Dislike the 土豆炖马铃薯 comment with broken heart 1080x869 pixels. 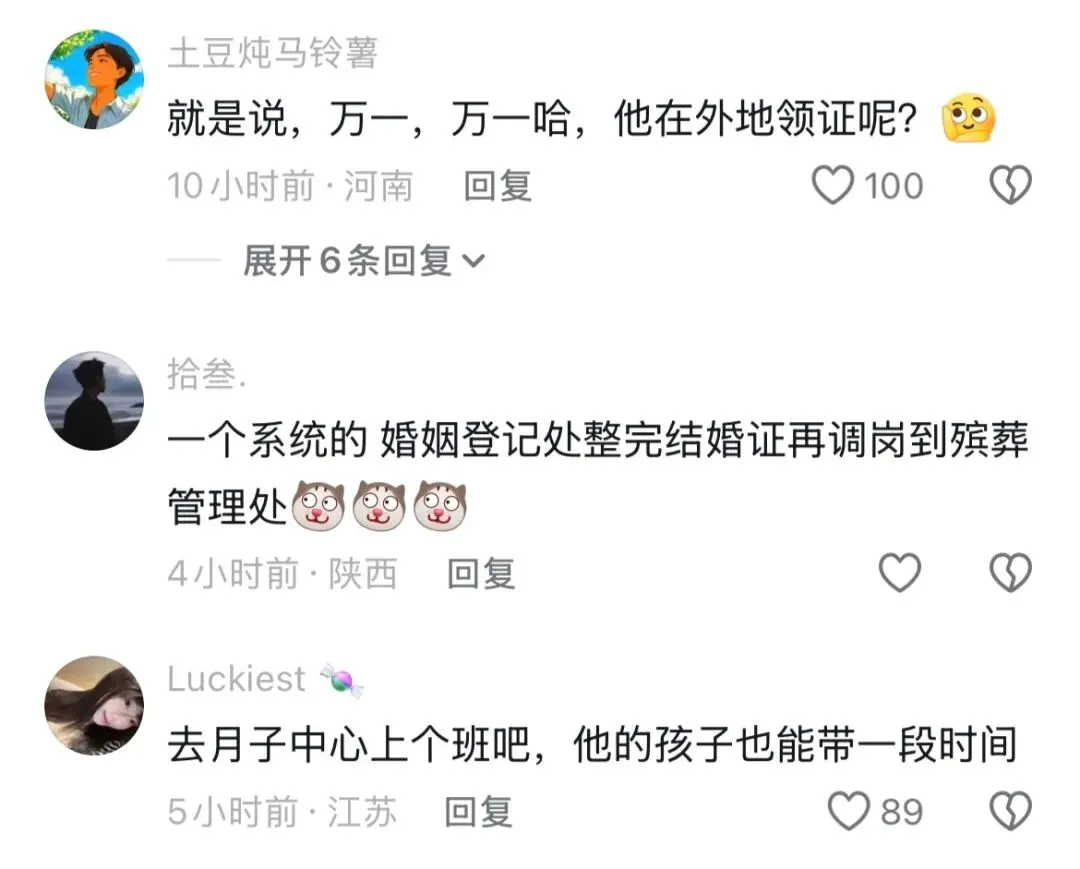pos(1010,185)
